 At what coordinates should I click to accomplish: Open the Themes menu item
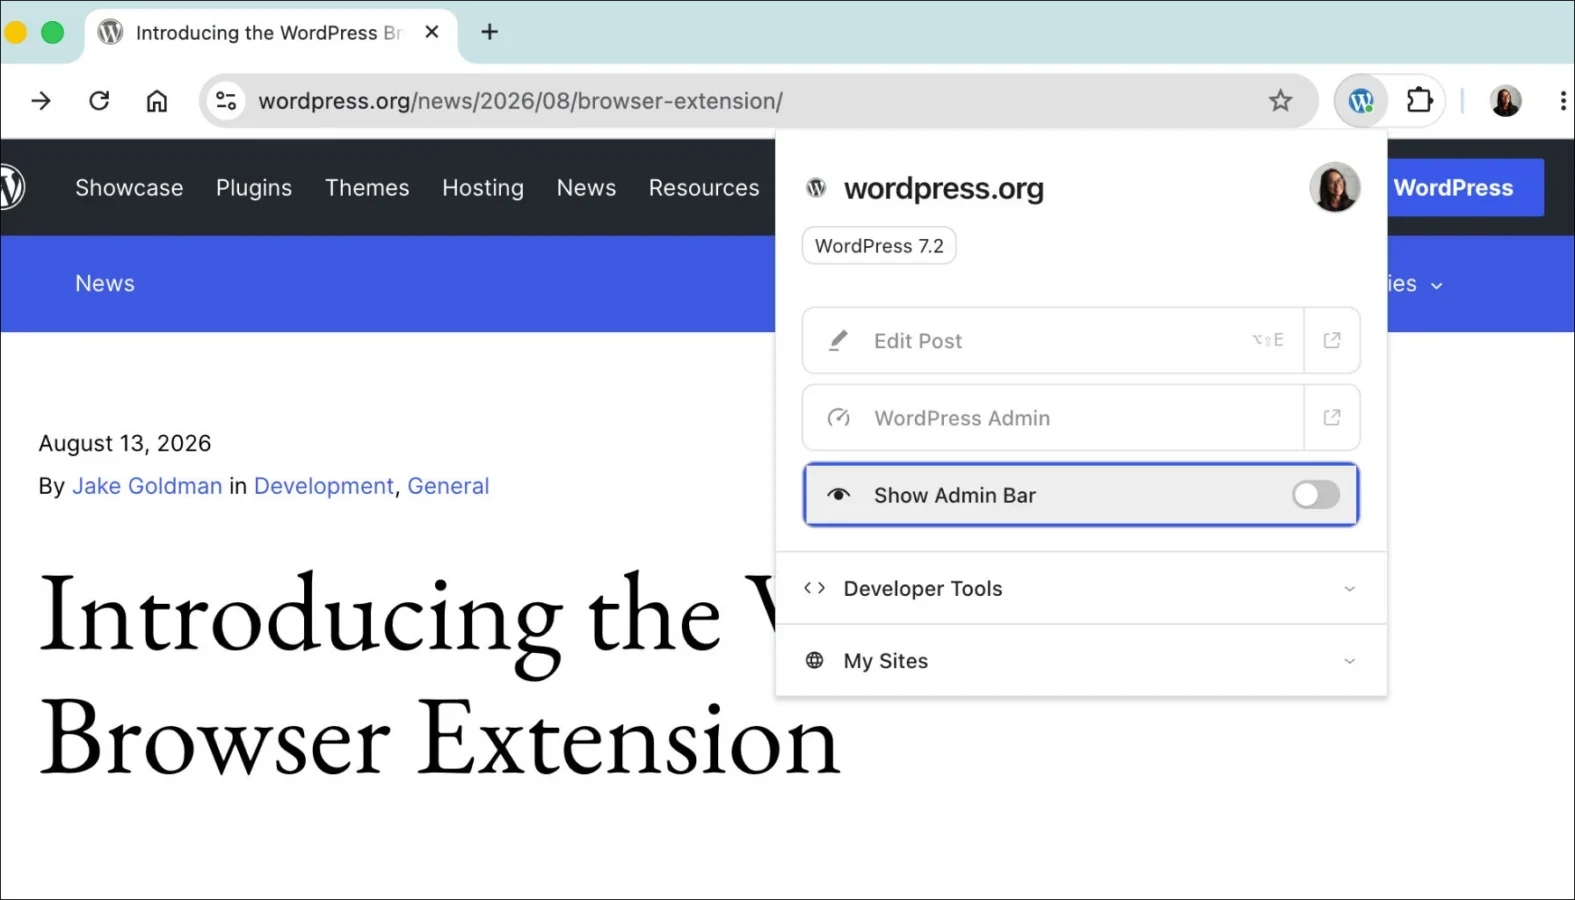pos(367,187)
